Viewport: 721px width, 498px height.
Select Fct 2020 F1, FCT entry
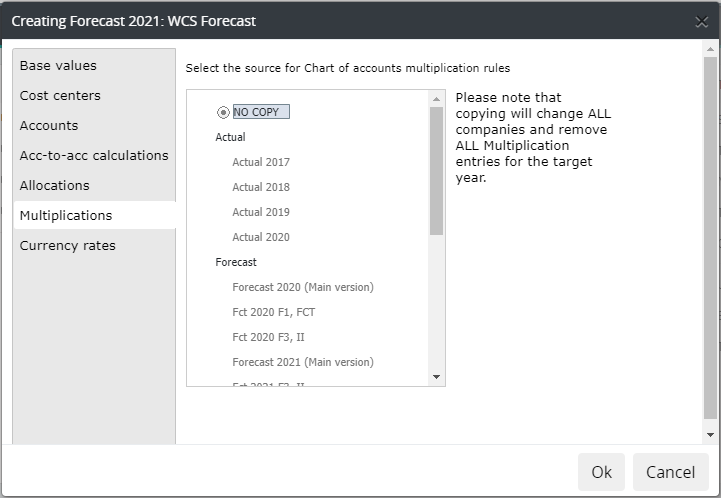coord(274,312)
